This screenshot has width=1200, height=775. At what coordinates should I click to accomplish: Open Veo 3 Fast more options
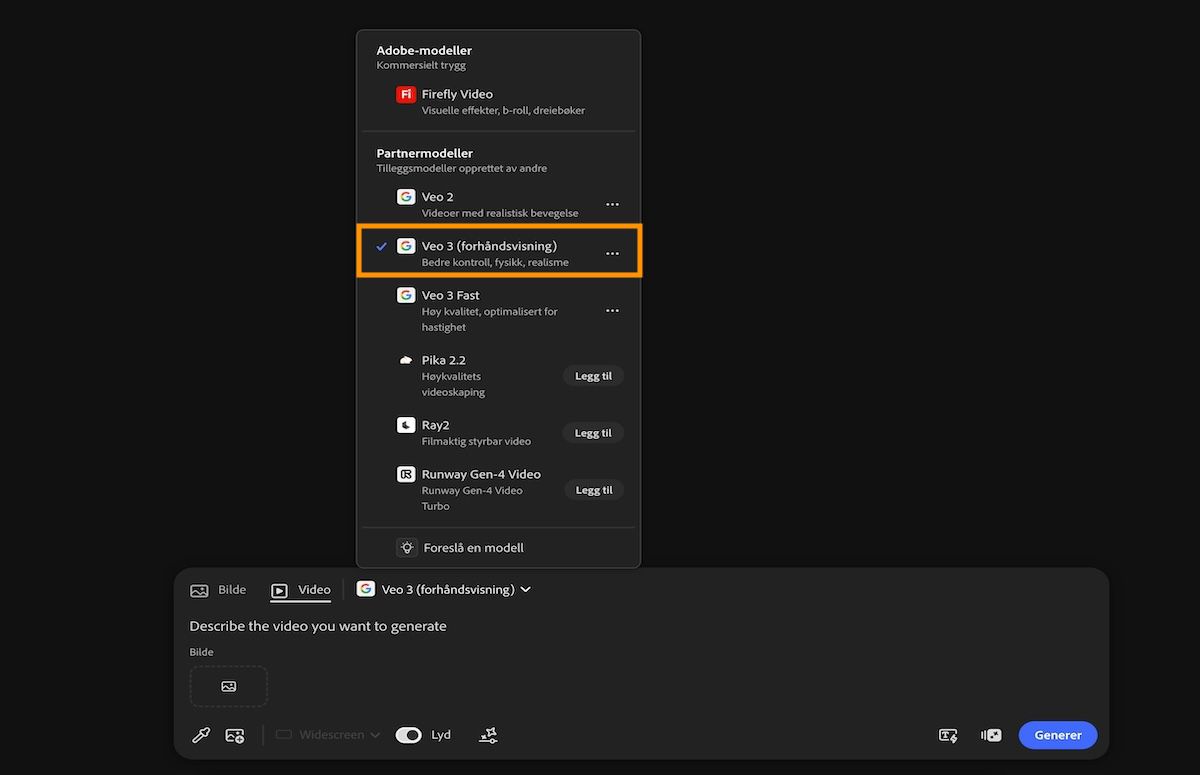pyautogui.click(x=612, y=311)
